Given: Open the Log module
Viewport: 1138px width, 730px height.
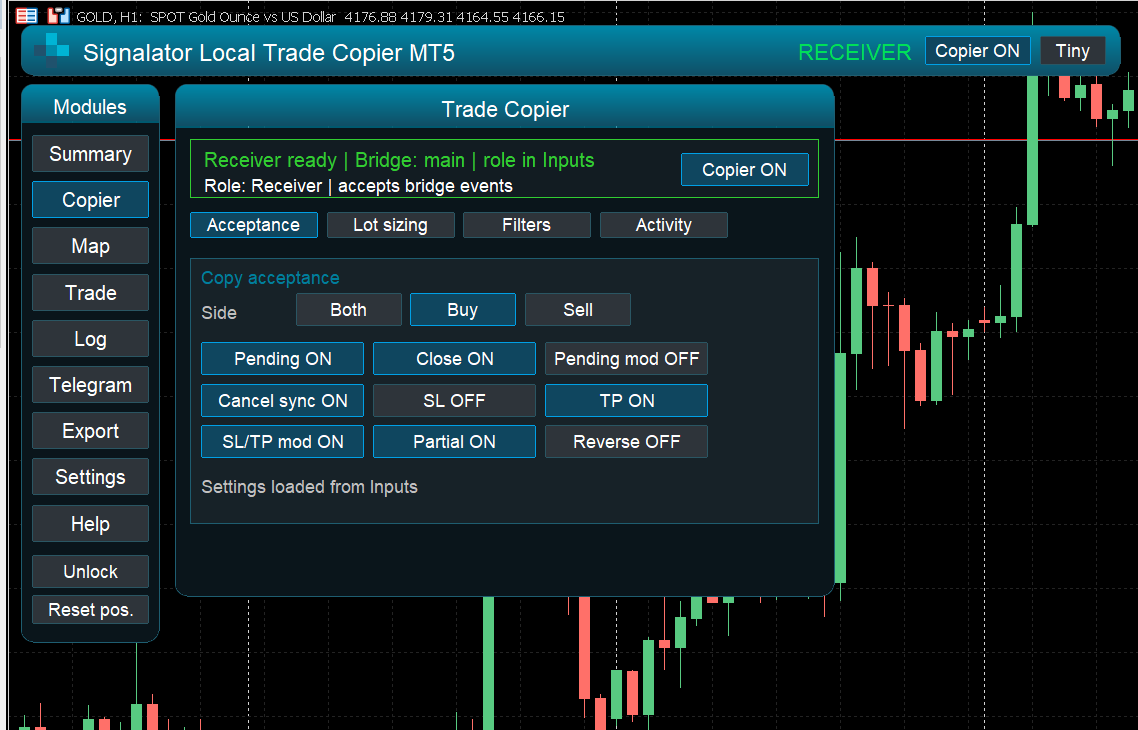Looking at the screenshot, I should coord(90,339).
